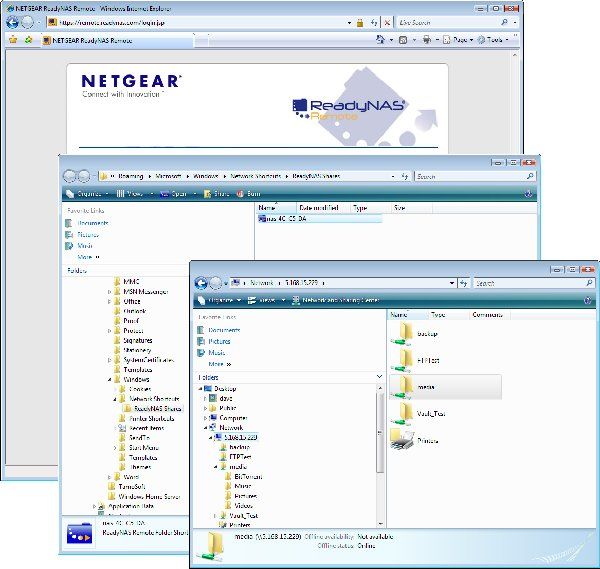Click Help icon in Network explorer toolbar
600x569 pixels.
588,301
